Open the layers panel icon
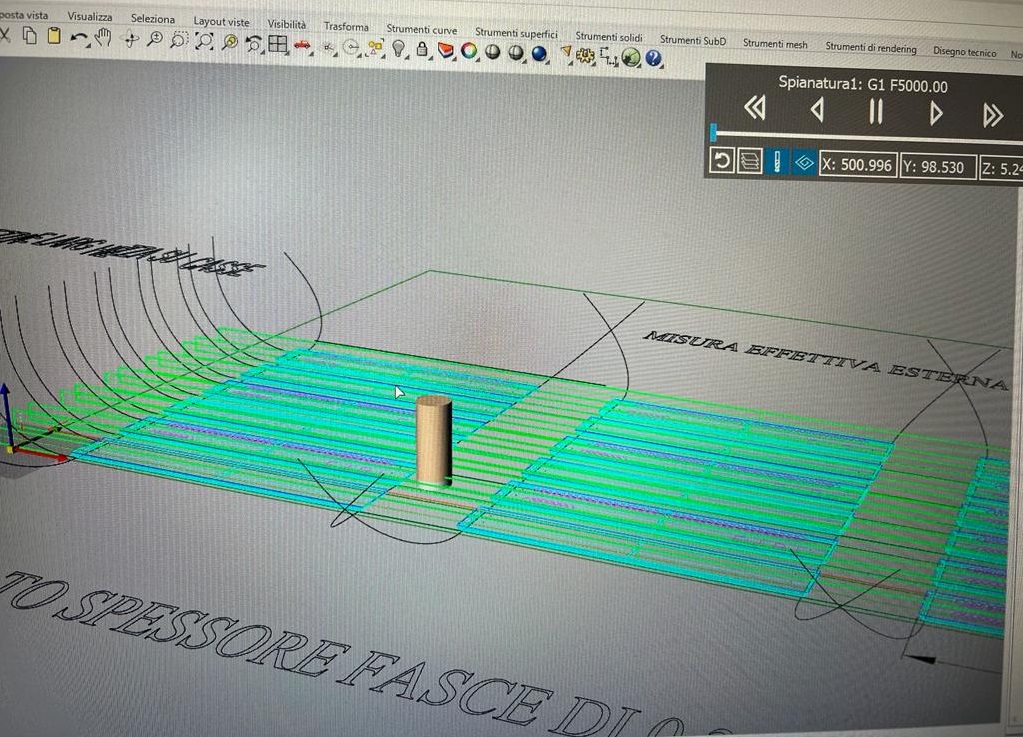The image size is (1023, 737). [446, 50]
